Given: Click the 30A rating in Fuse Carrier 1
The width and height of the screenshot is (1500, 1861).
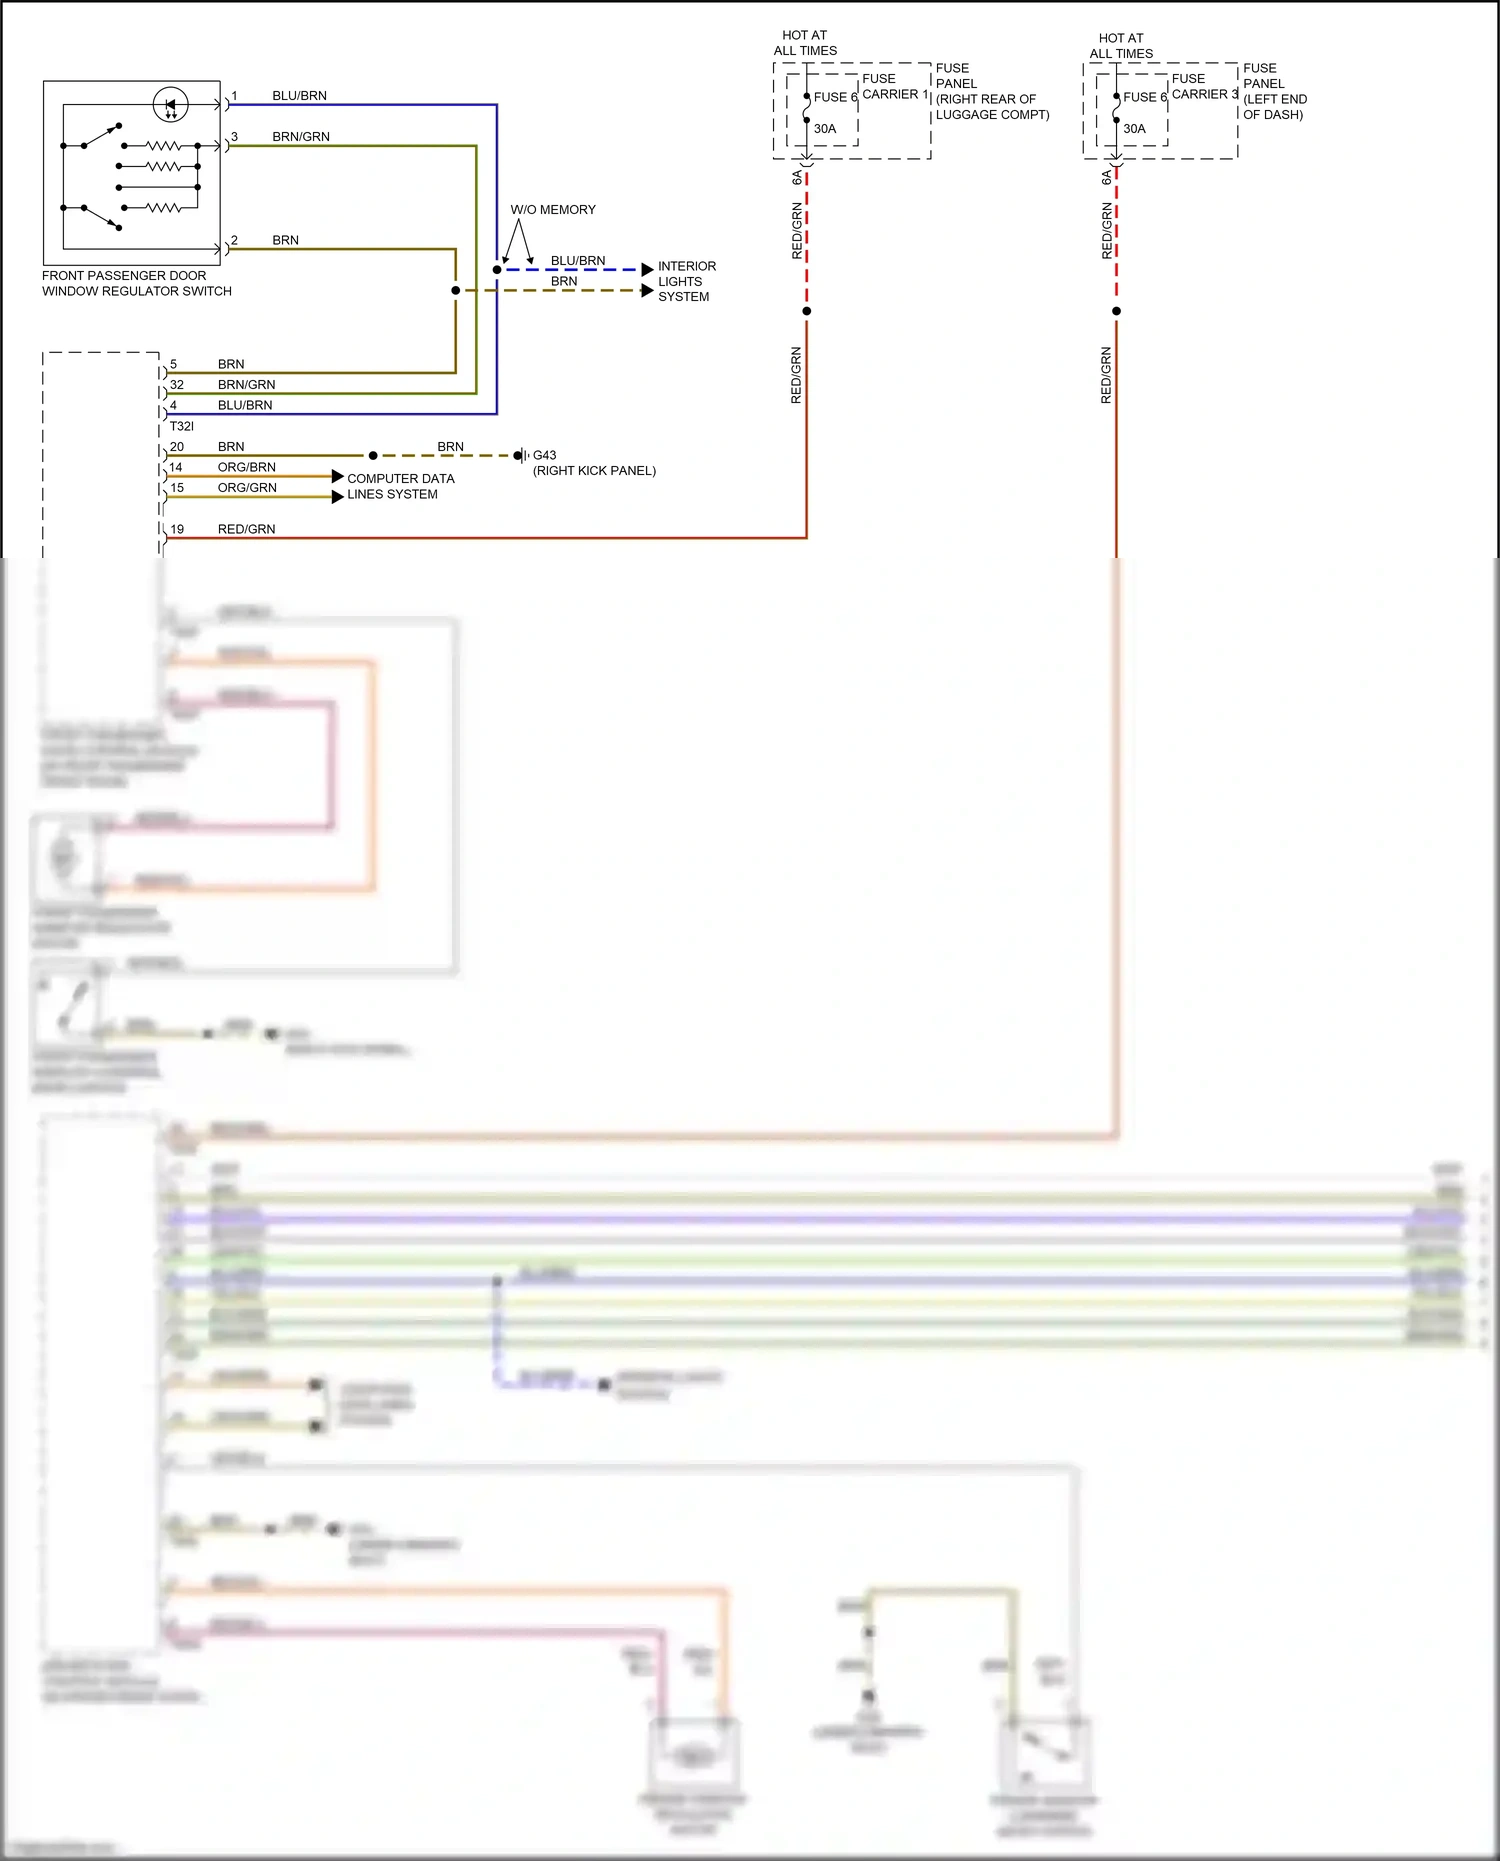Looking at the screenshot, I should point(825,129).
